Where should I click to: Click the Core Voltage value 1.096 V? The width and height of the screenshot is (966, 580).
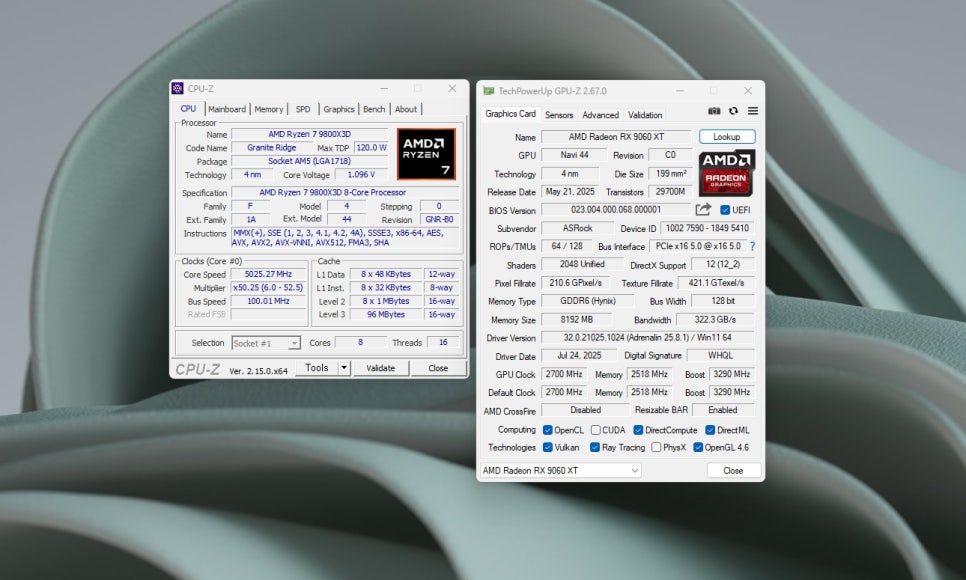coord(361,175)
